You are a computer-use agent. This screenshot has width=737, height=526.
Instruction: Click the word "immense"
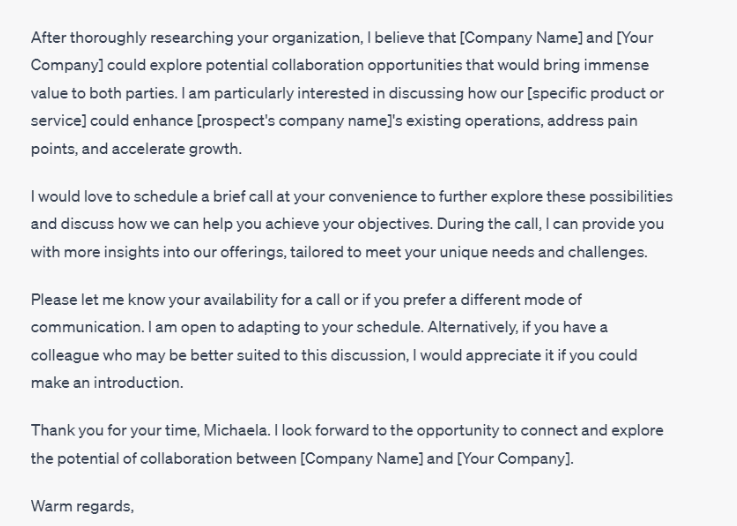pos(616,65)
